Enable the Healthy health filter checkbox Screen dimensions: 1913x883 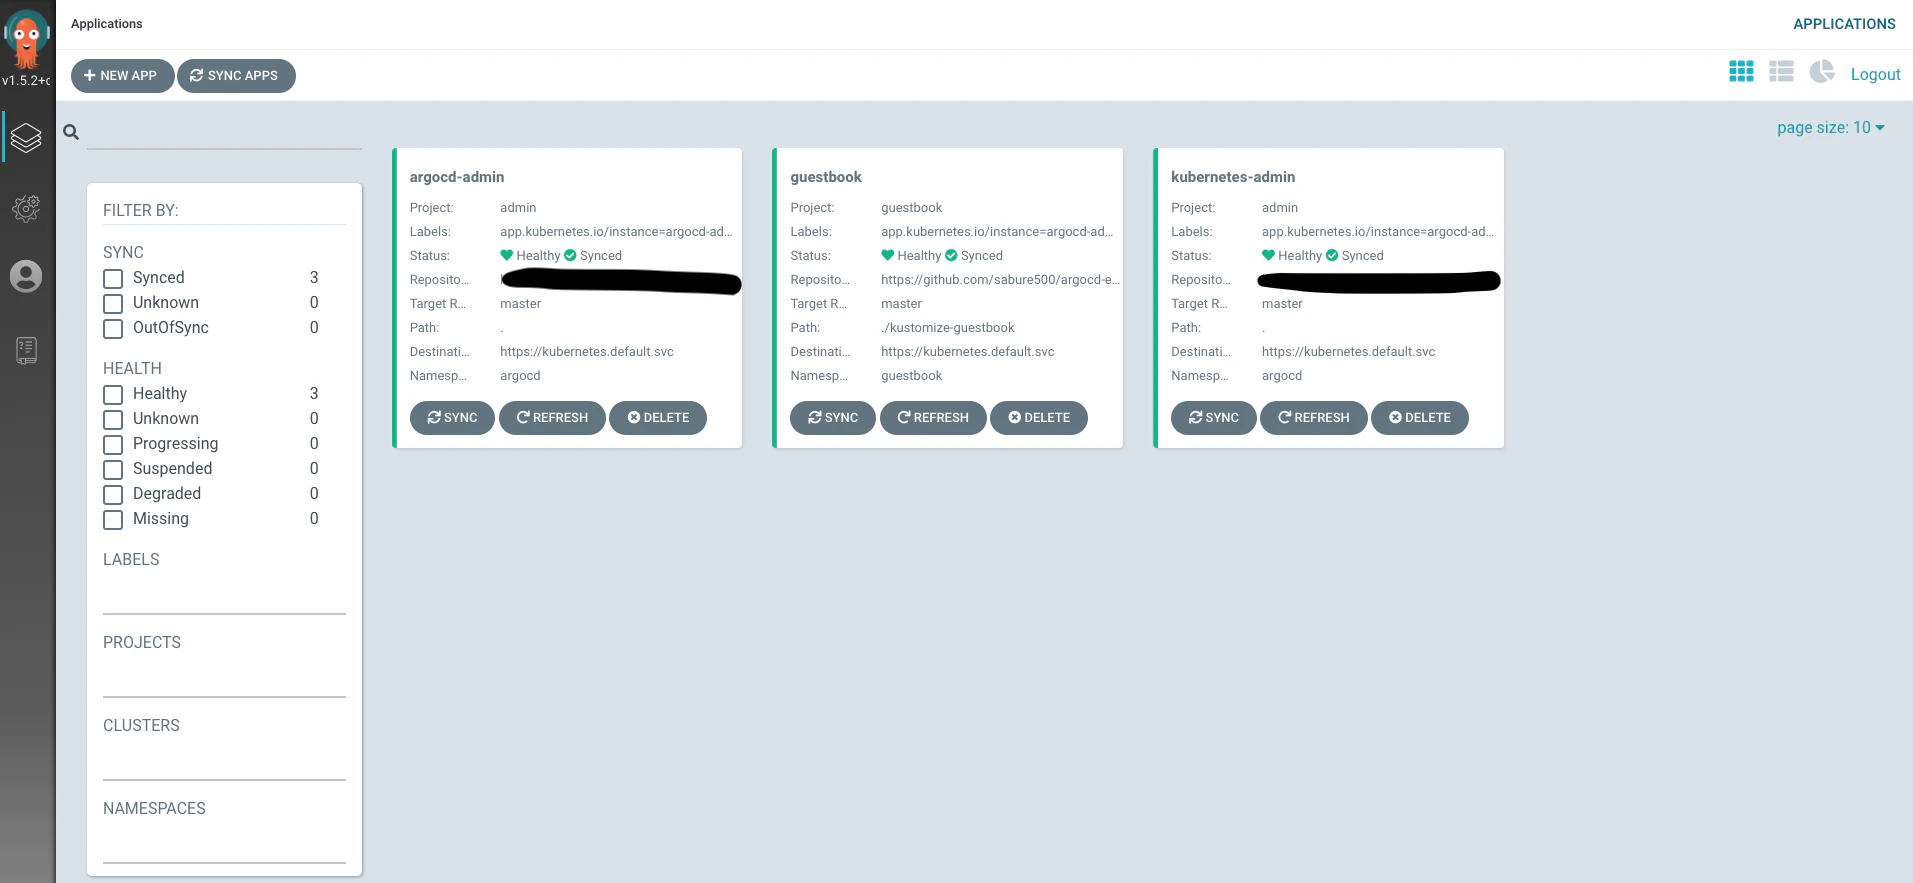pyautogui.click(x=113, y=395)
